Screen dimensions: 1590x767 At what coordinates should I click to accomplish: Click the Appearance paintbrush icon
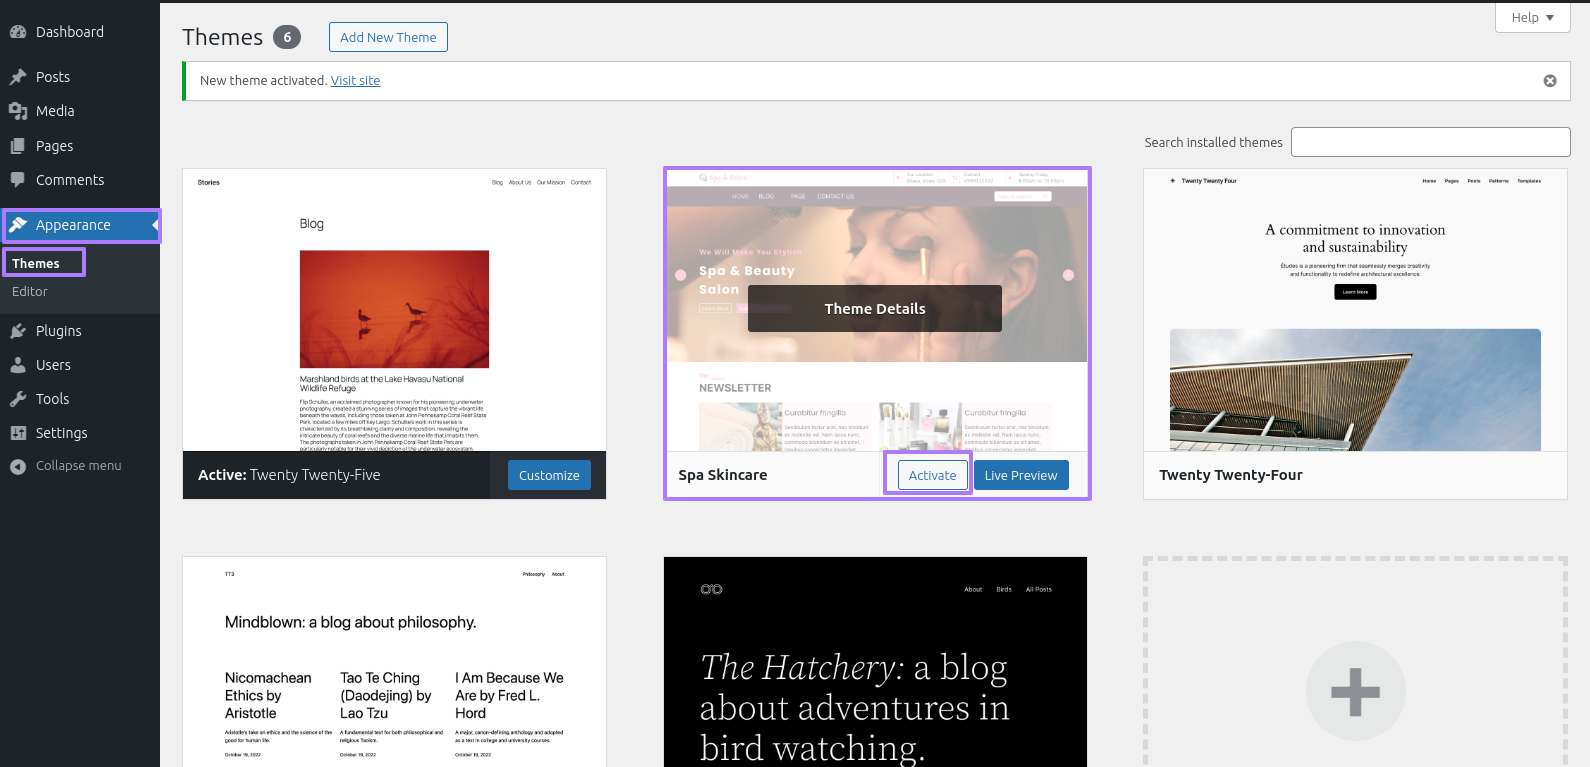18,225
